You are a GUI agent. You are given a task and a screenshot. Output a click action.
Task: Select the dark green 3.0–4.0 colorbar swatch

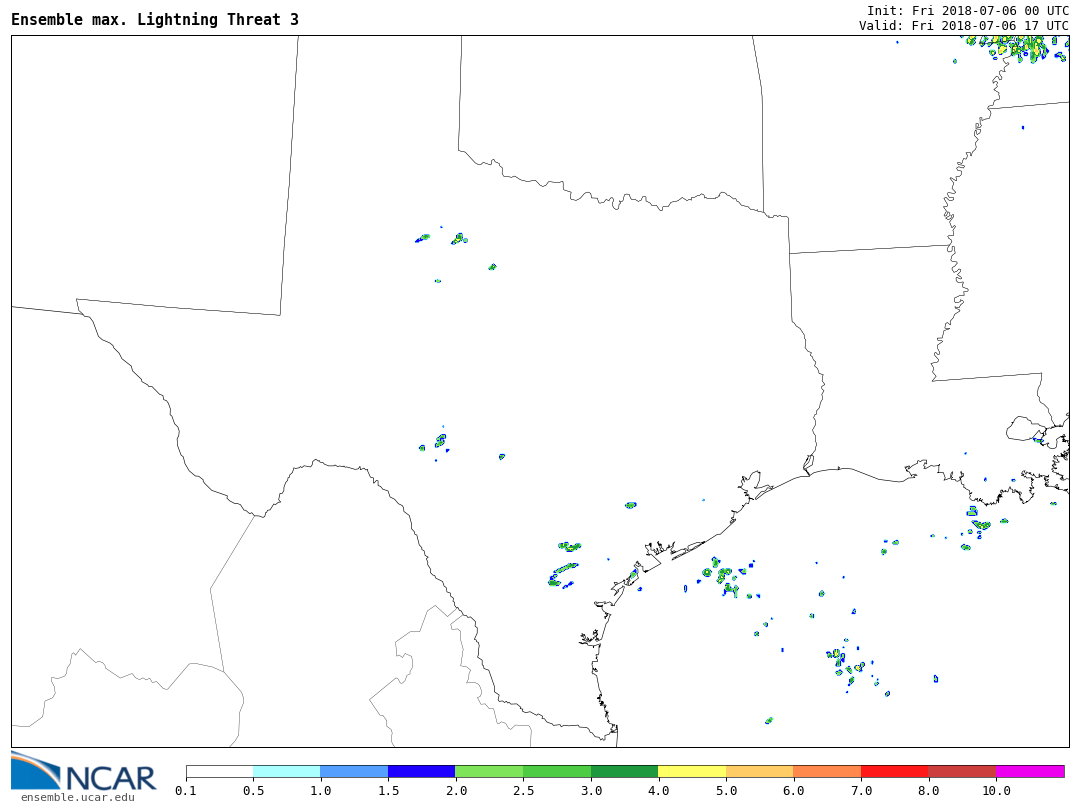[x=624, y=771]
